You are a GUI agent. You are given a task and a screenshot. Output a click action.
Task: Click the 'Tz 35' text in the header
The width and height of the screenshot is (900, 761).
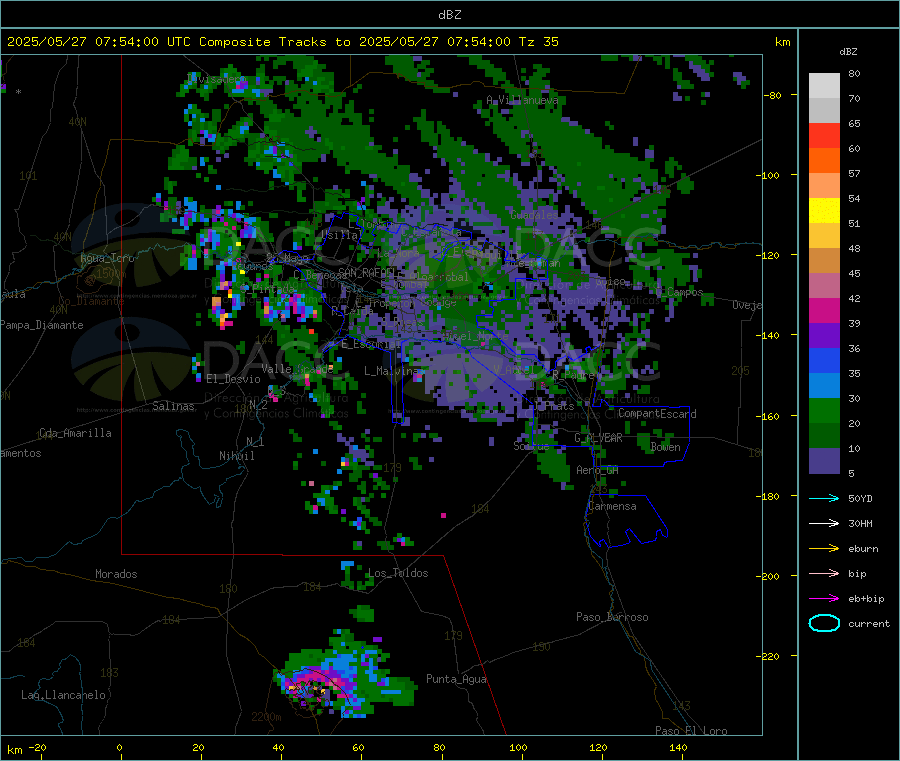(x=538, y=42)
